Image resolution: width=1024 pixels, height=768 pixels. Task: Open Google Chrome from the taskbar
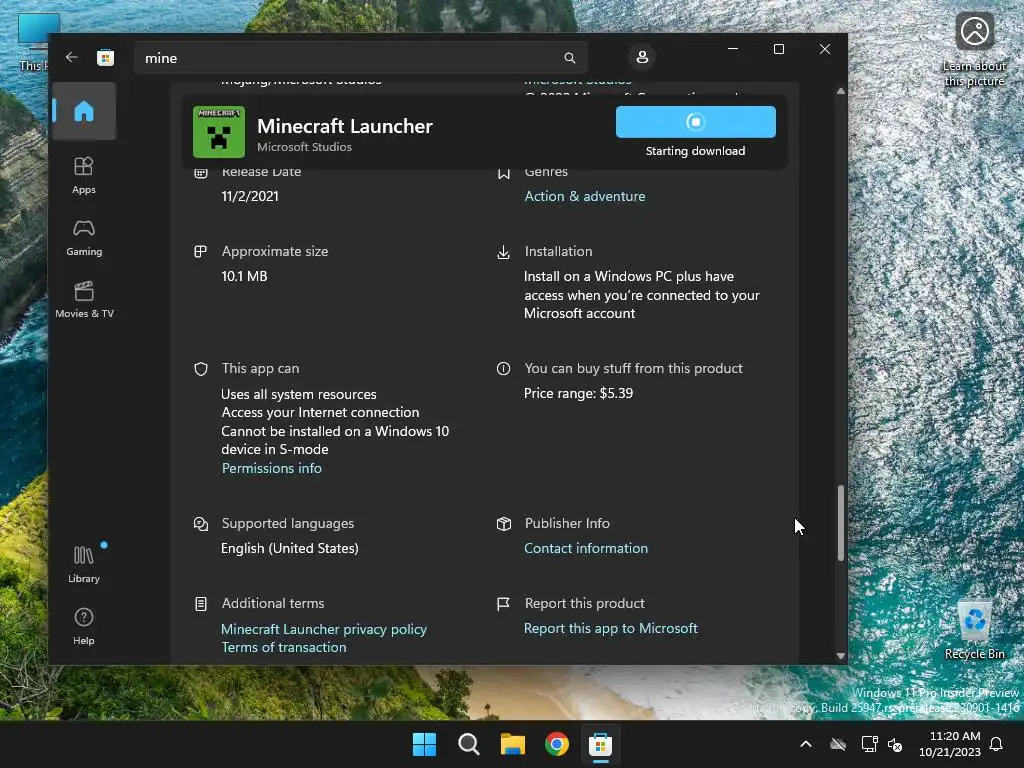[x=556, y=744]
